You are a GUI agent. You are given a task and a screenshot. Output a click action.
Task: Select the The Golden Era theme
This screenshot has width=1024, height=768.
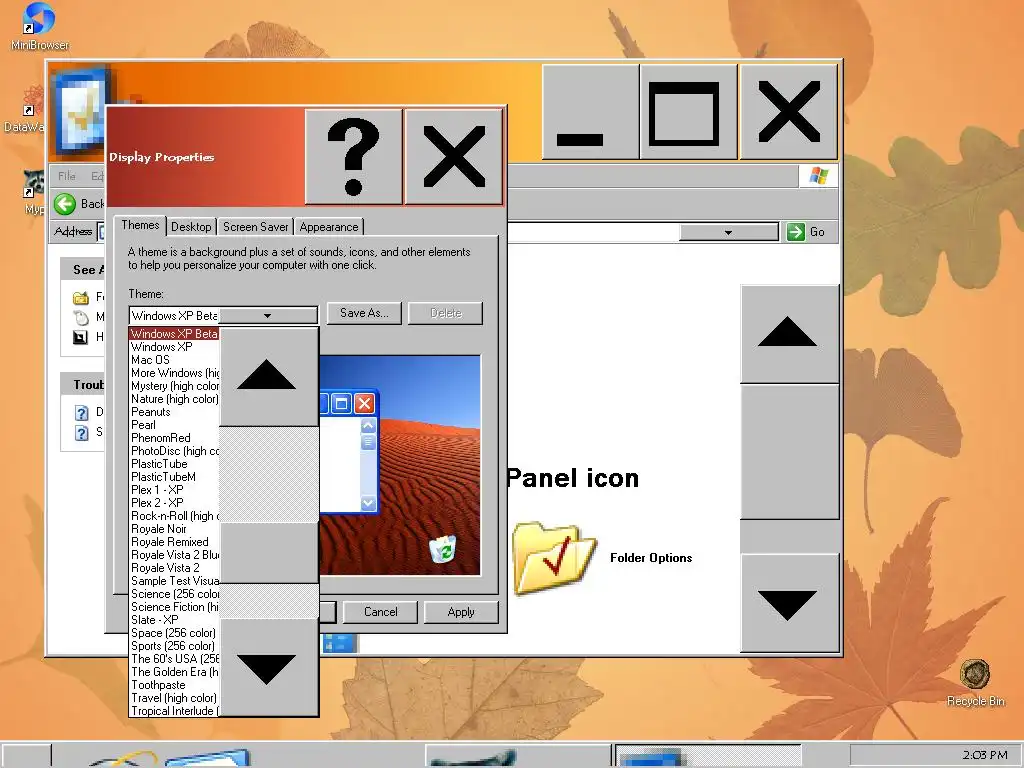174,672
